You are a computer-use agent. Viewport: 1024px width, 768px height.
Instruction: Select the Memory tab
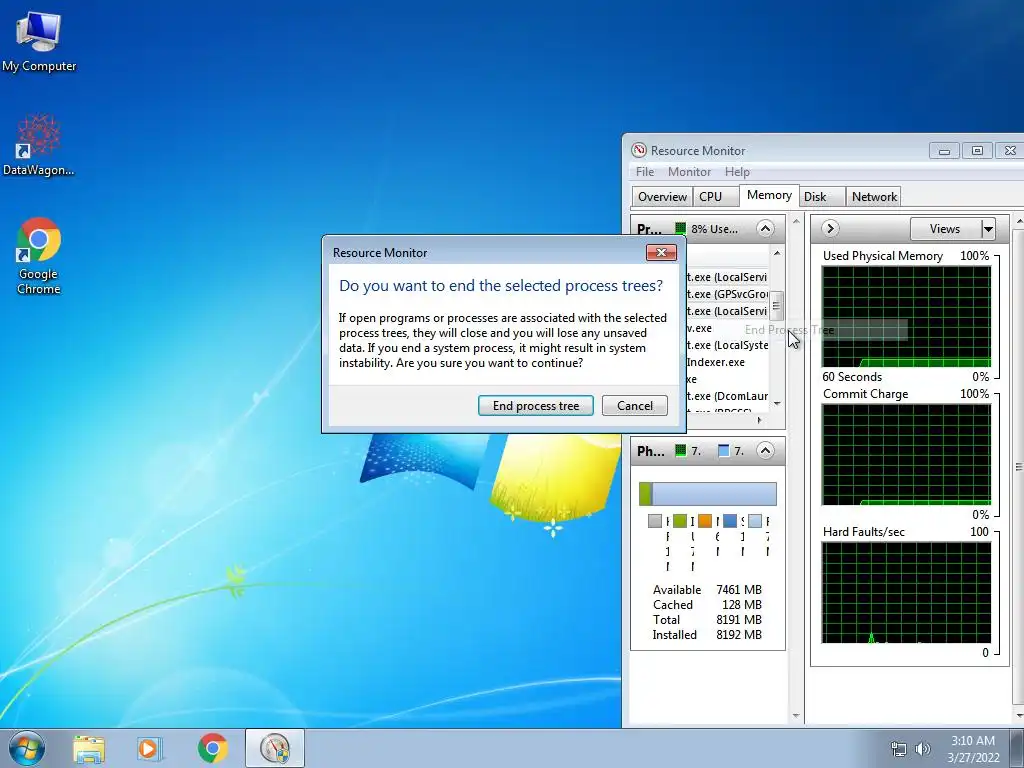point(769,195)
